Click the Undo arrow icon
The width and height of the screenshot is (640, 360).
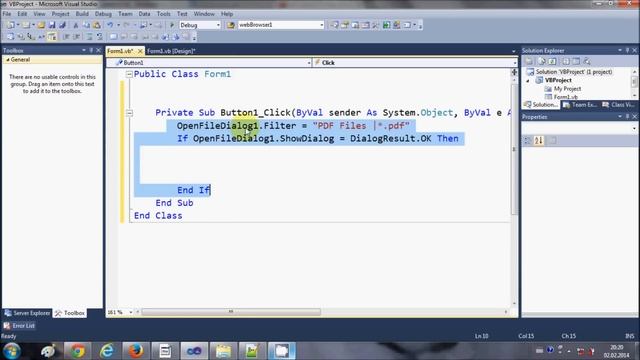(110, 25)
